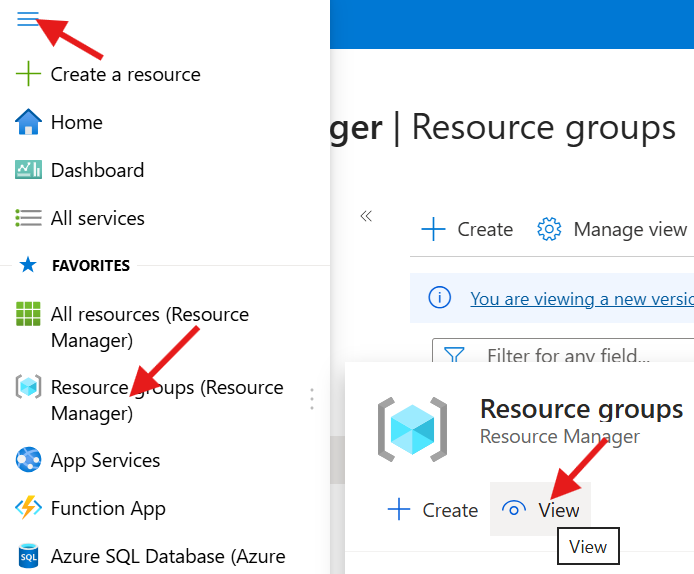Click Create in the Resource groups popup
This screenshot has width=694, height=574.
pos(432,510)
